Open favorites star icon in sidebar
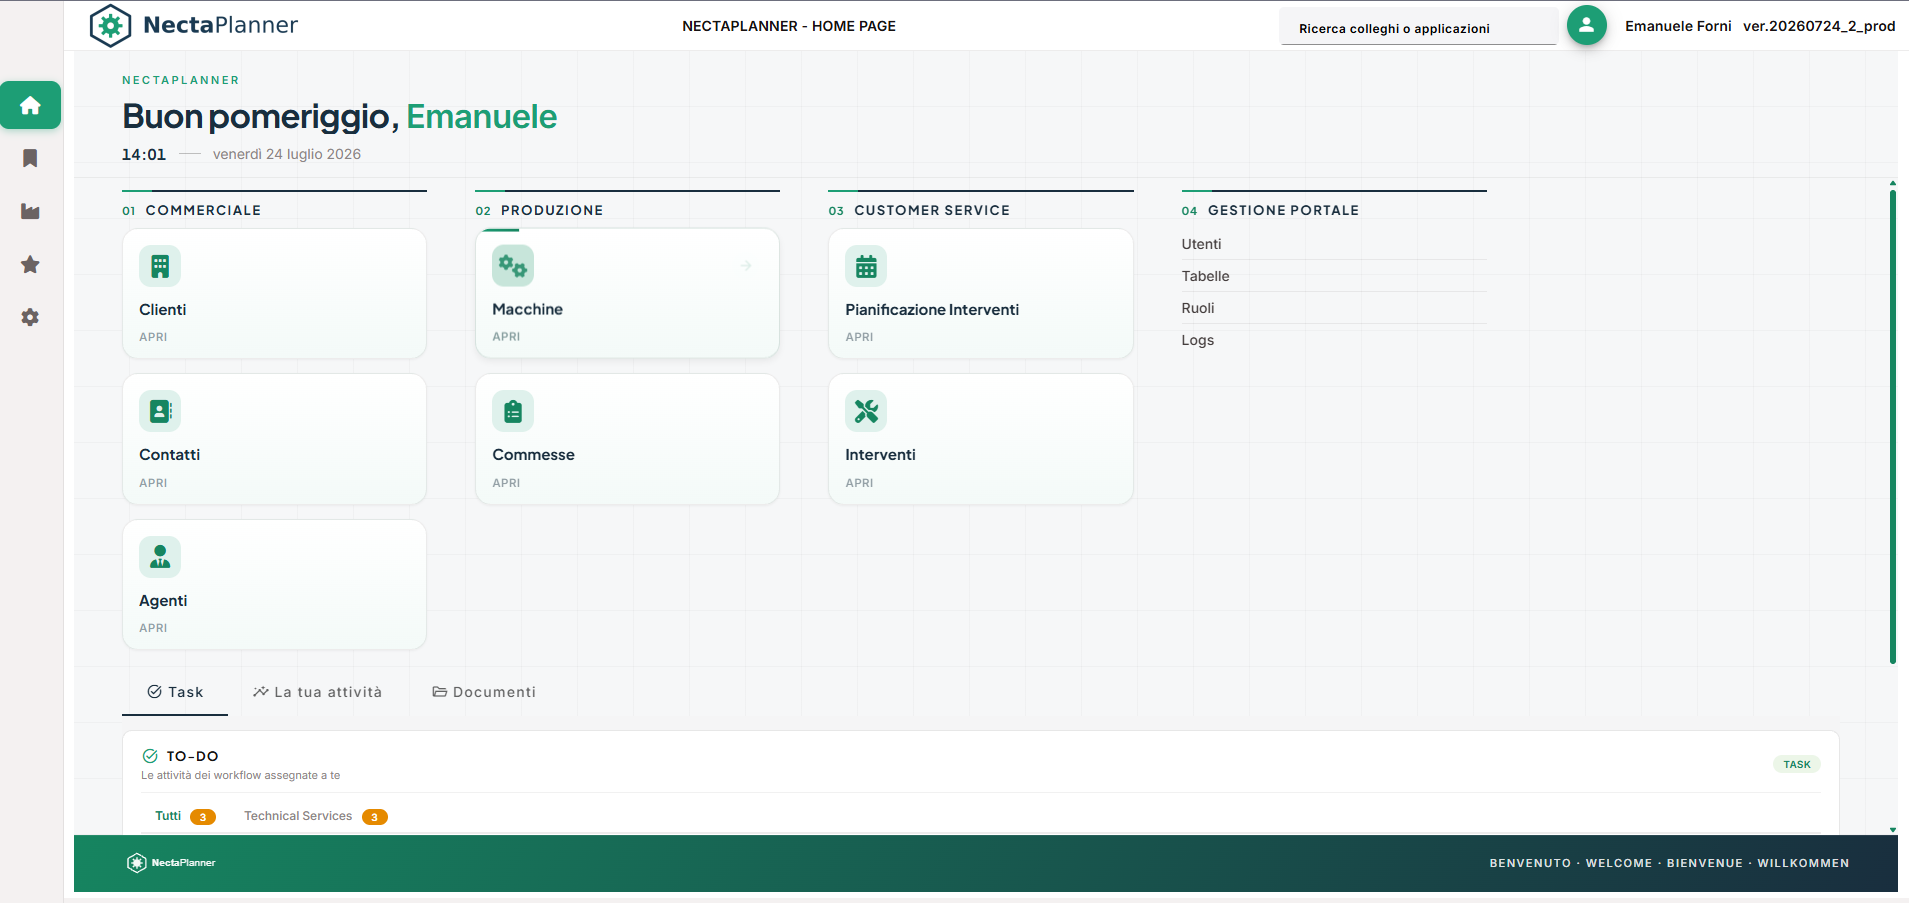 coord(30,264)
